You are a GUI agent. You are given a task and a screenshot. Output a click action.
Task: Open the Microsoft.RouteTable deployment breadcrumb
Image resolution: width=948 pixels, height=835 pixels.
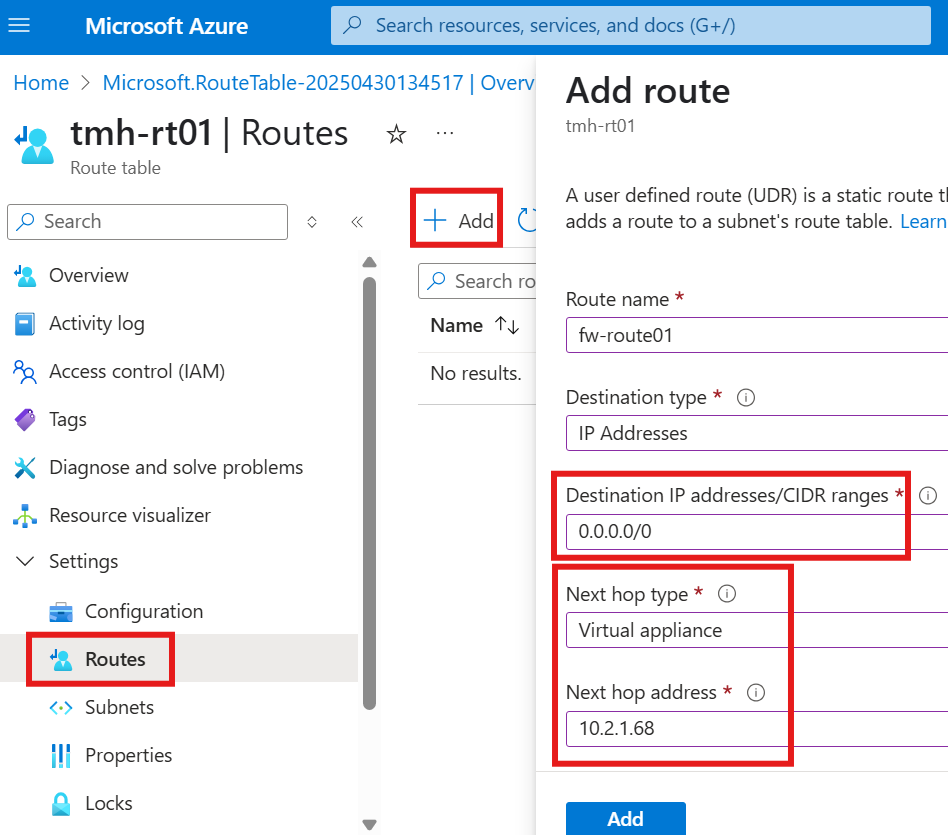319,83
